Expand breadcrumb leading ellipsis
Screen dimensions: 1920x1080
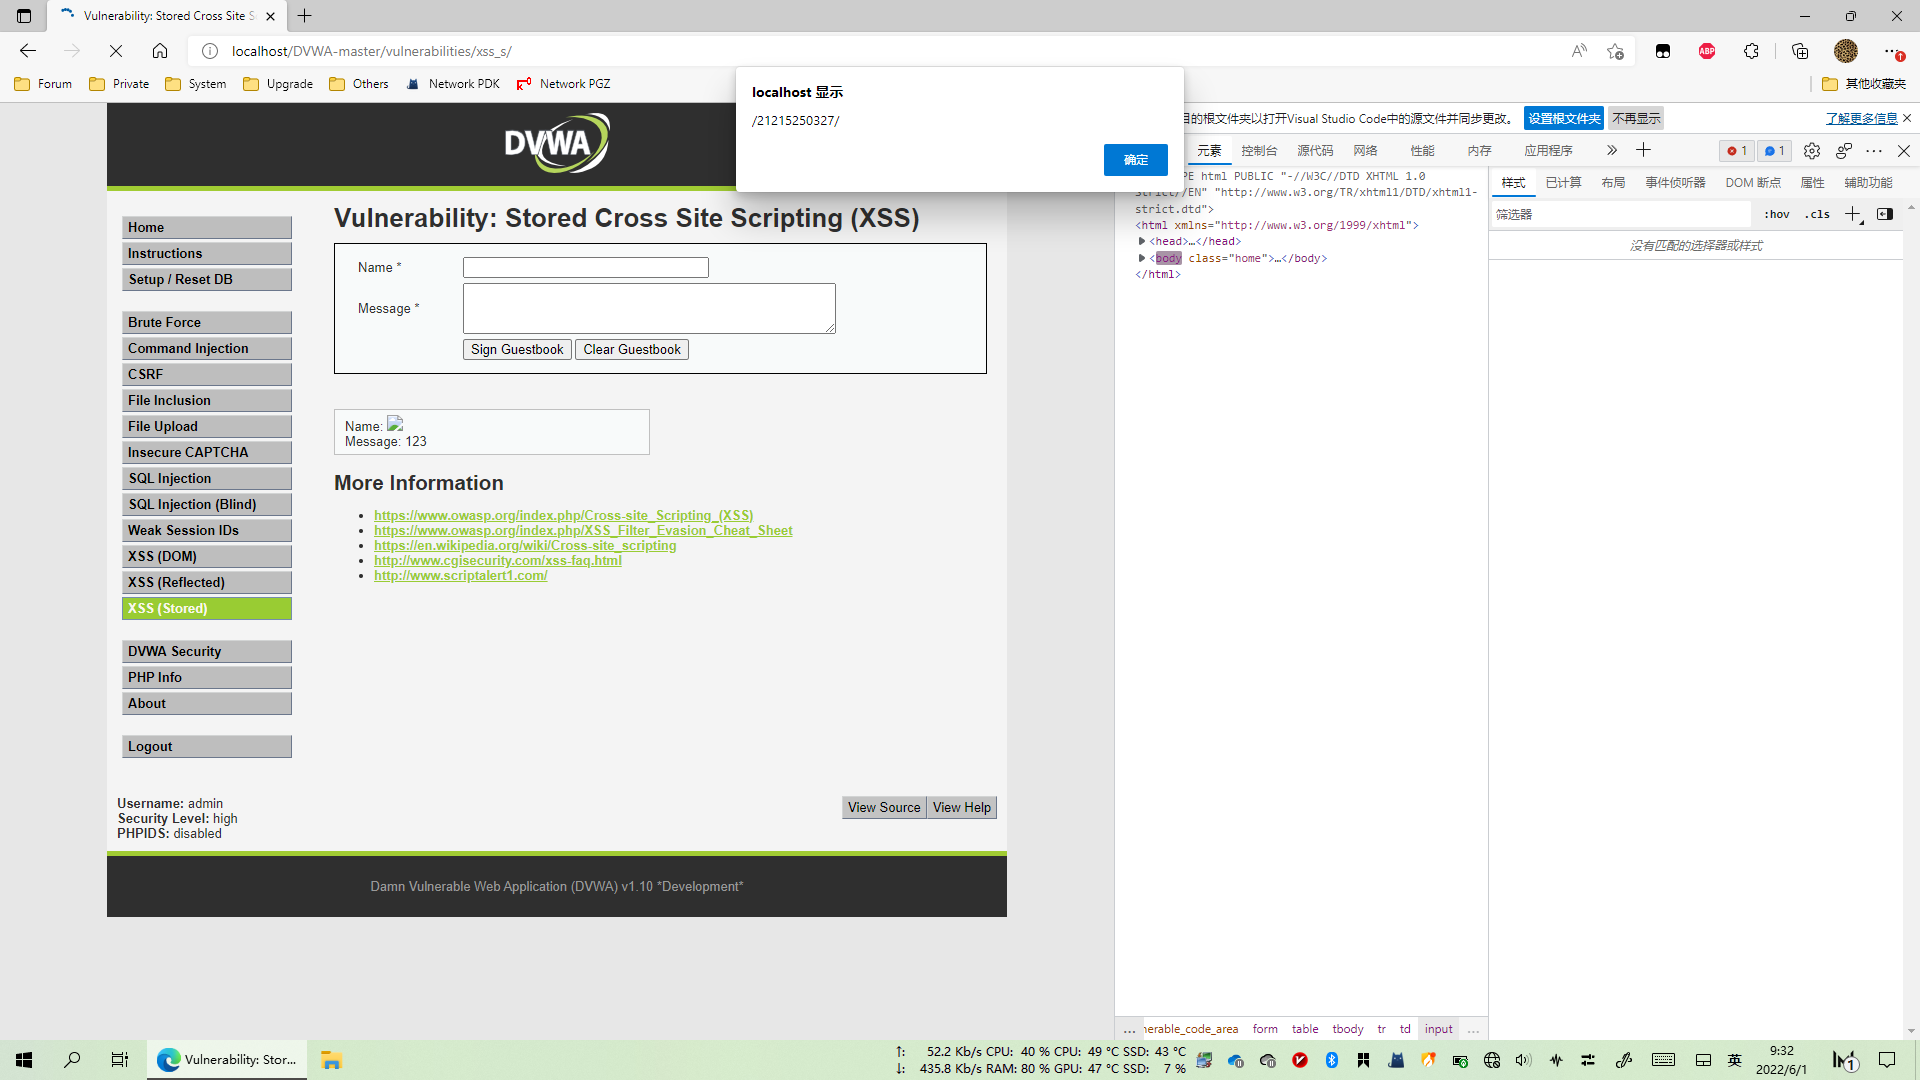point(1129,1029)
